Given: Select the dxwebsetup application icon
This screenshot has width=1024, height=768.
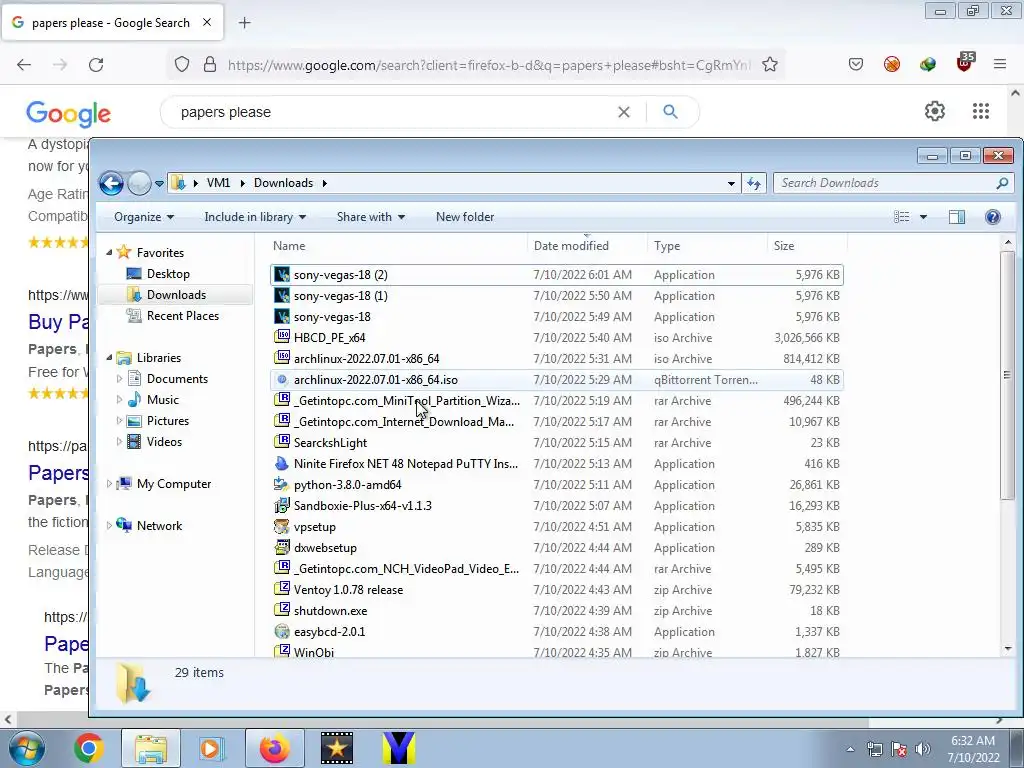Looking at the screenshot, I should (x=281, y=547).
